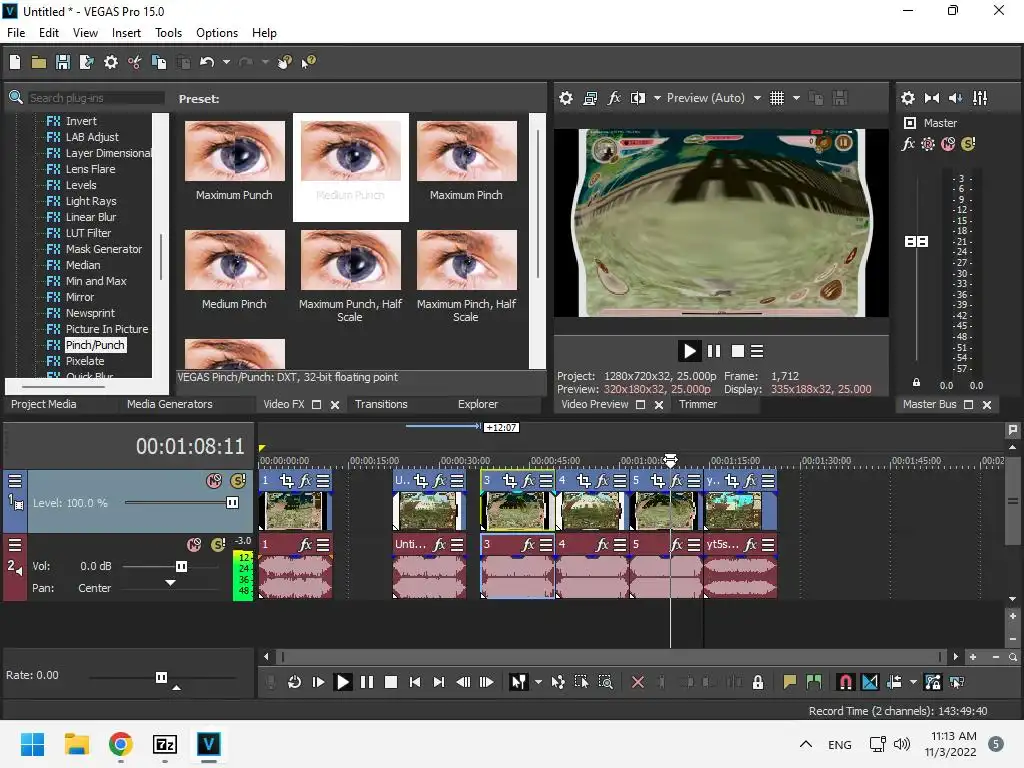Open Project Properties gear in main toolbar
The width and height of the screenshot is (1024, 768).
point(111,62)
